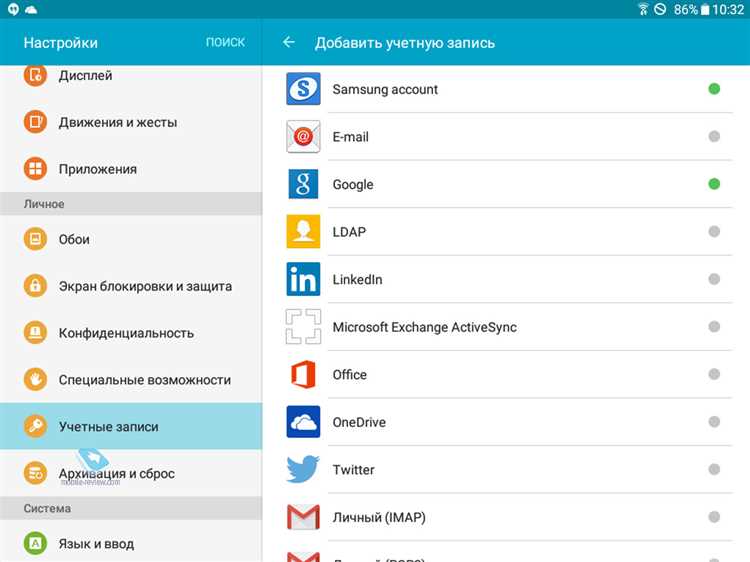Choose Личный (IMAP) account option
Viewport: 750px width, 562px height.
385,517
